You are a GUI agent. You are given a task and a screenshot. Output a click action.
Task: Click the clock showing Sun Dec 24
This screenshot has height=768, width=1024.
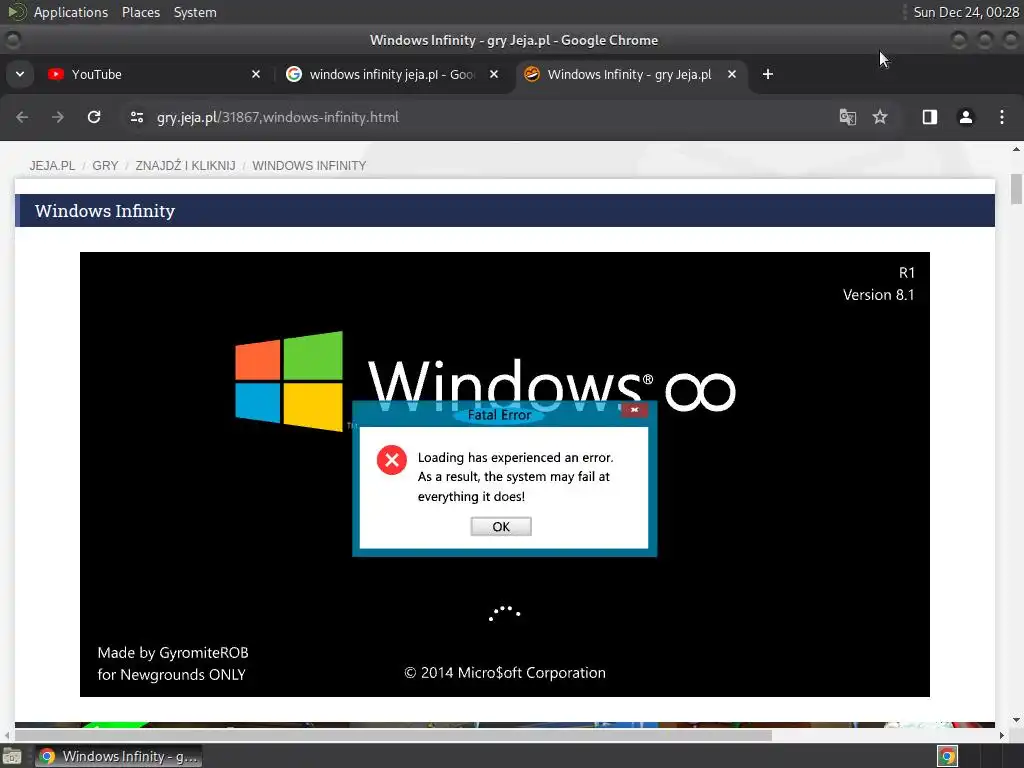tap(966, 12)
